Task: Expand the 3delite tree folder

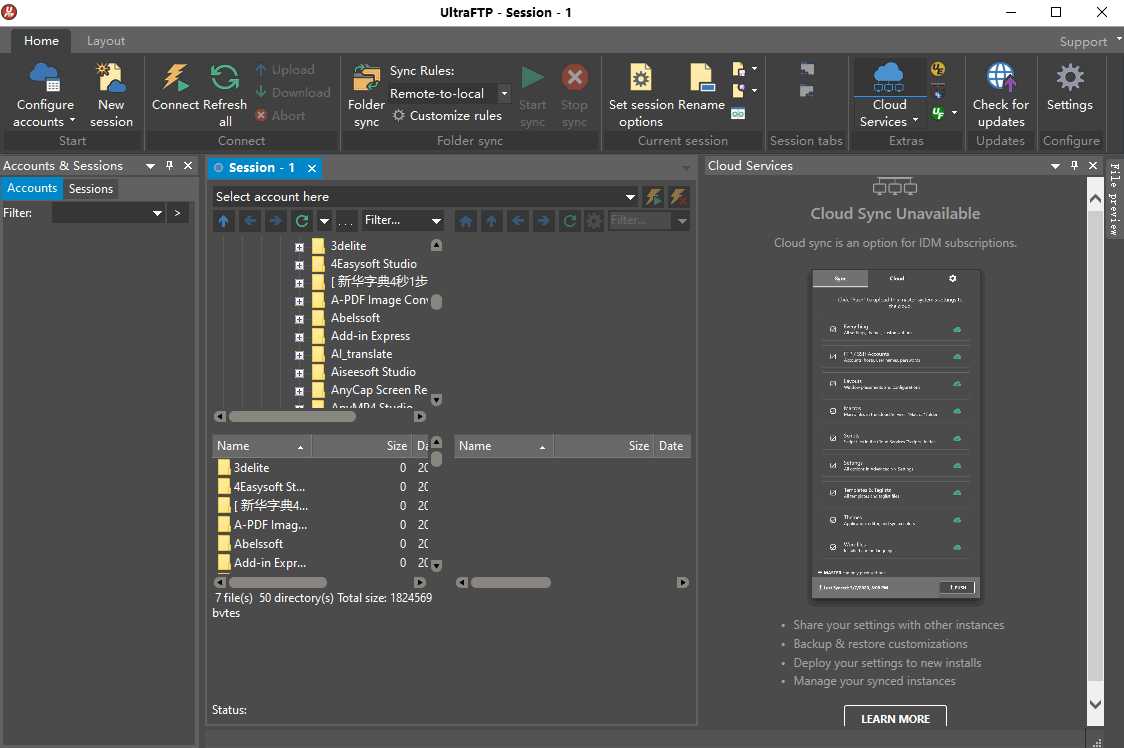Action: point(300,247)
